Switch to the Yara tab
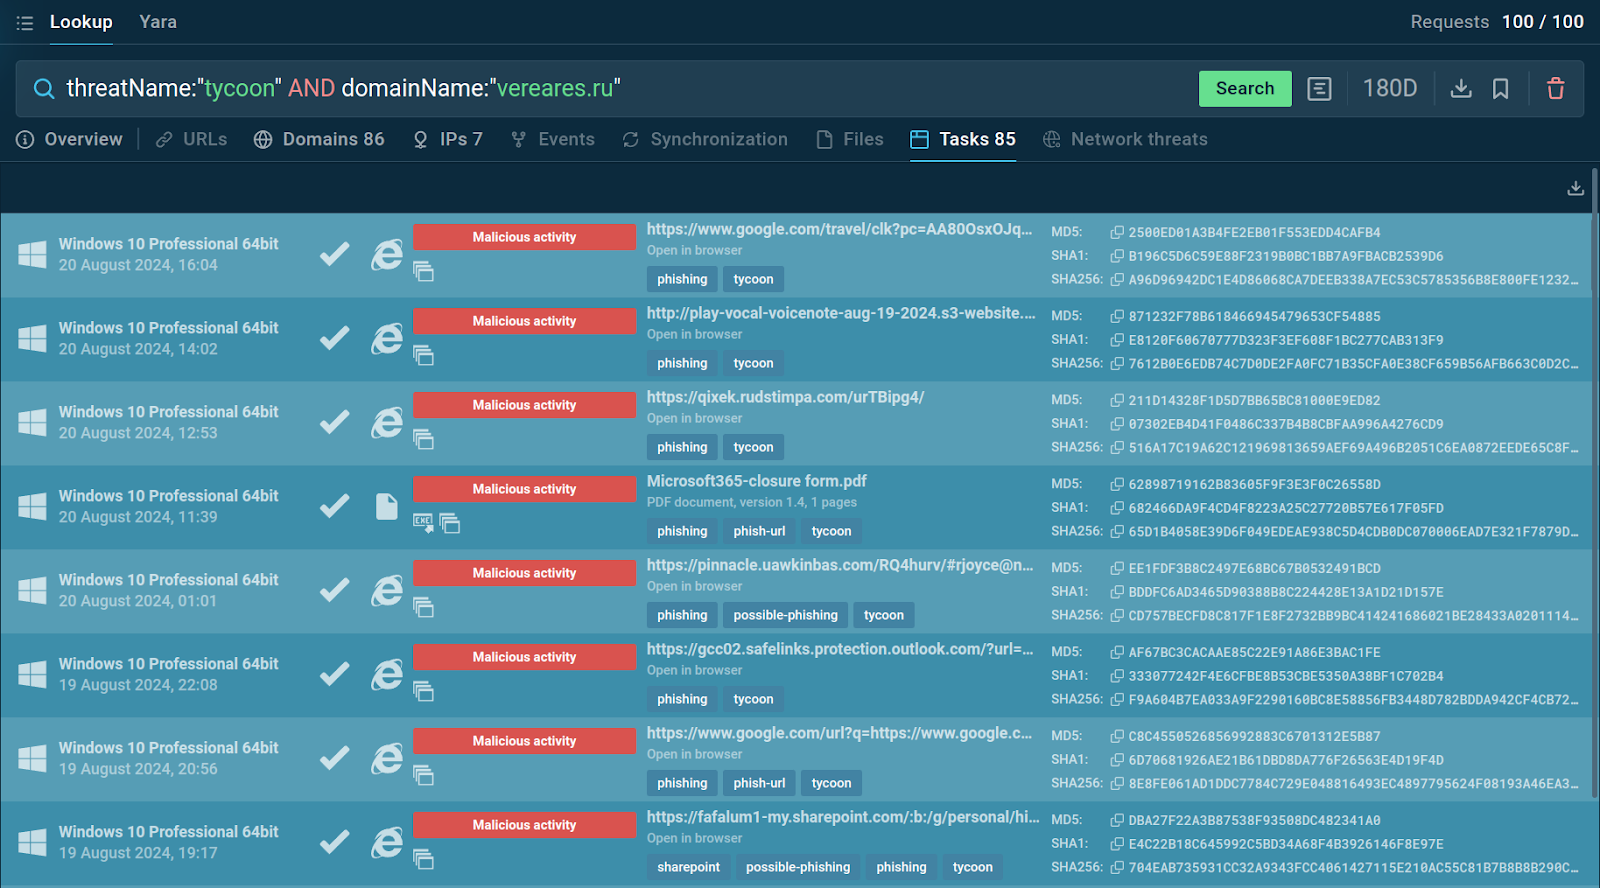 (158, 22)
